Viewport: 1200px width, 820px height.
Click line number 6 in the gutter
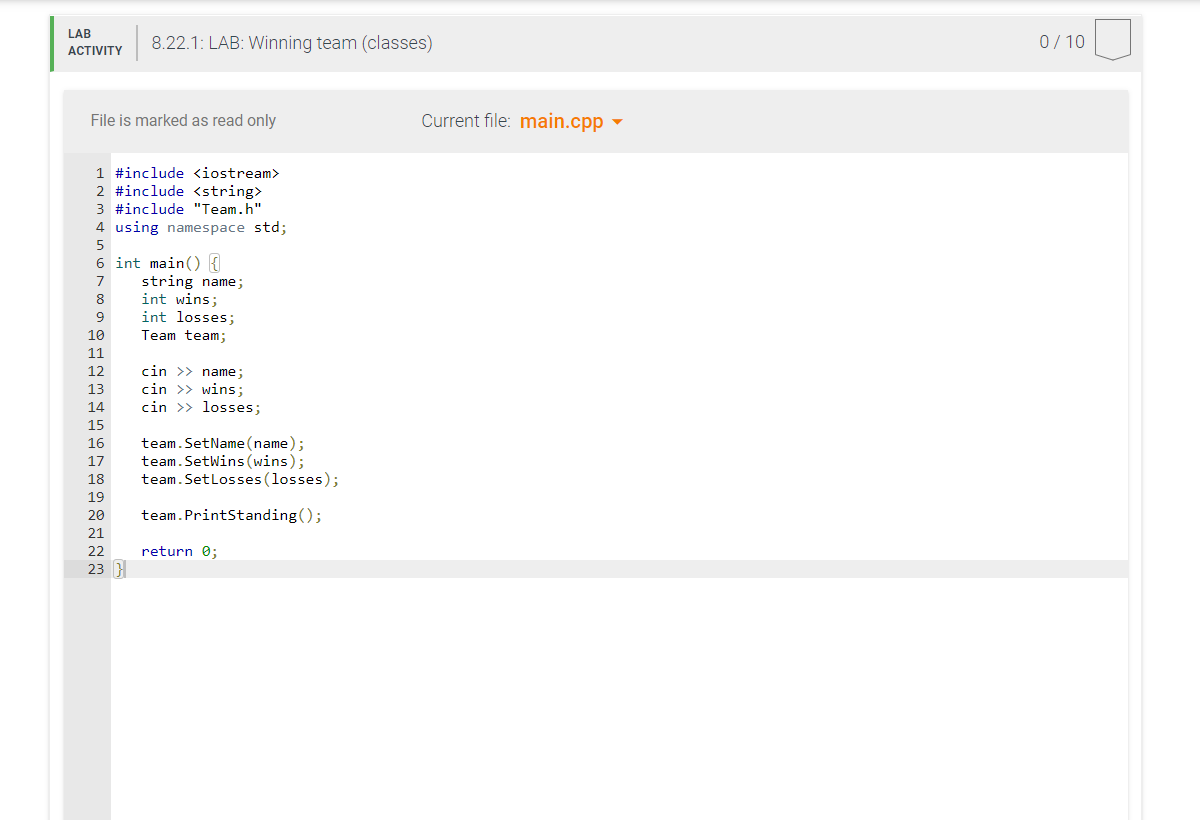click(x=100, y=263)
